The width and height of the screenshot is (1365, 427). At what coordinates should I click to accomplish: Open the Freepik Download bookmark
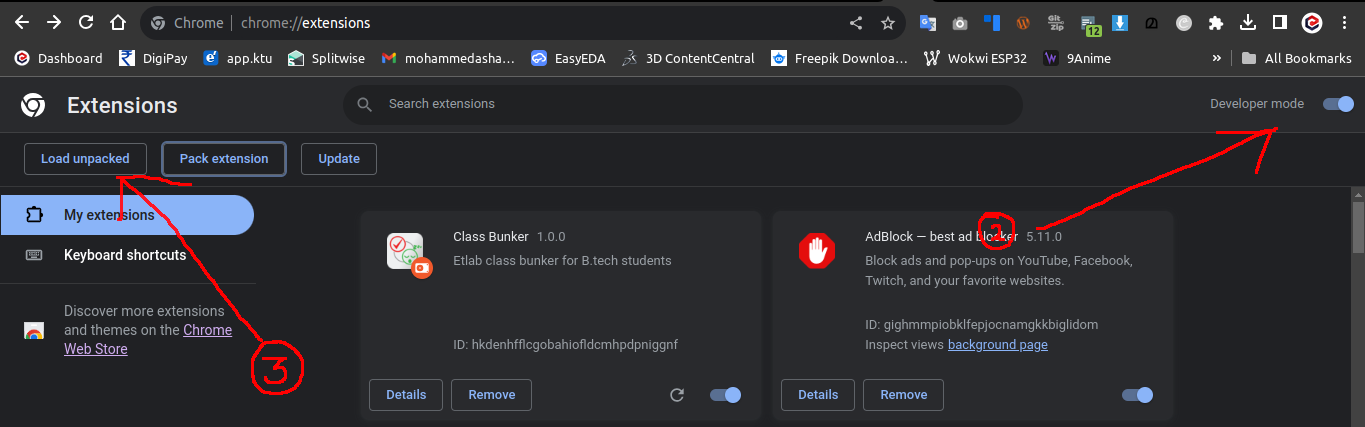(x=839, y=58)
